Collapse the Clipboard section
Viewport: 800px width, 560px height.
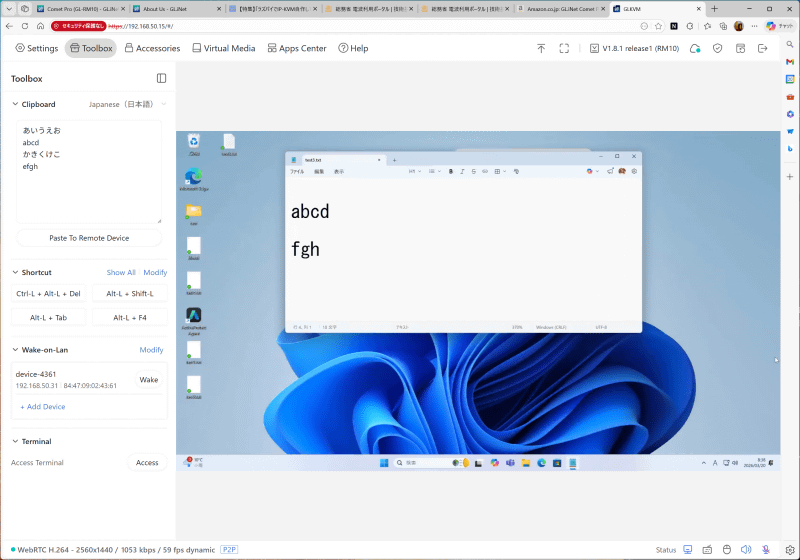15,104
